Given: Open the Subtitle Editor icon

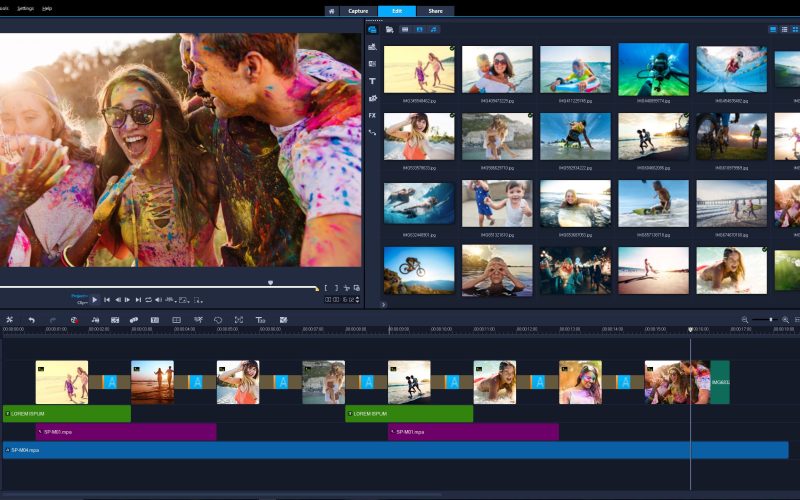Looking at the screenshot, I should coord(155,320).
